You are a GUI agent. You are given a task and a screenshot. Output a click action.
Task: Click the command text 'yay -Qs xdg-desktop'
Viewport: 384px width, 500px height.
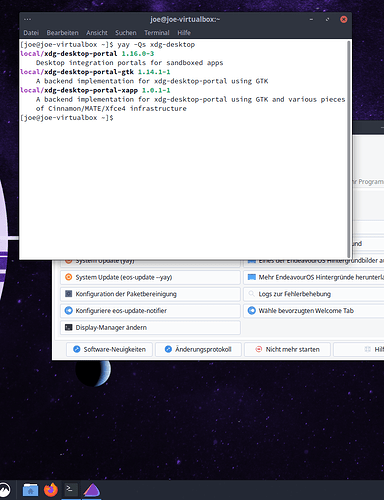[x=156, y=44]
